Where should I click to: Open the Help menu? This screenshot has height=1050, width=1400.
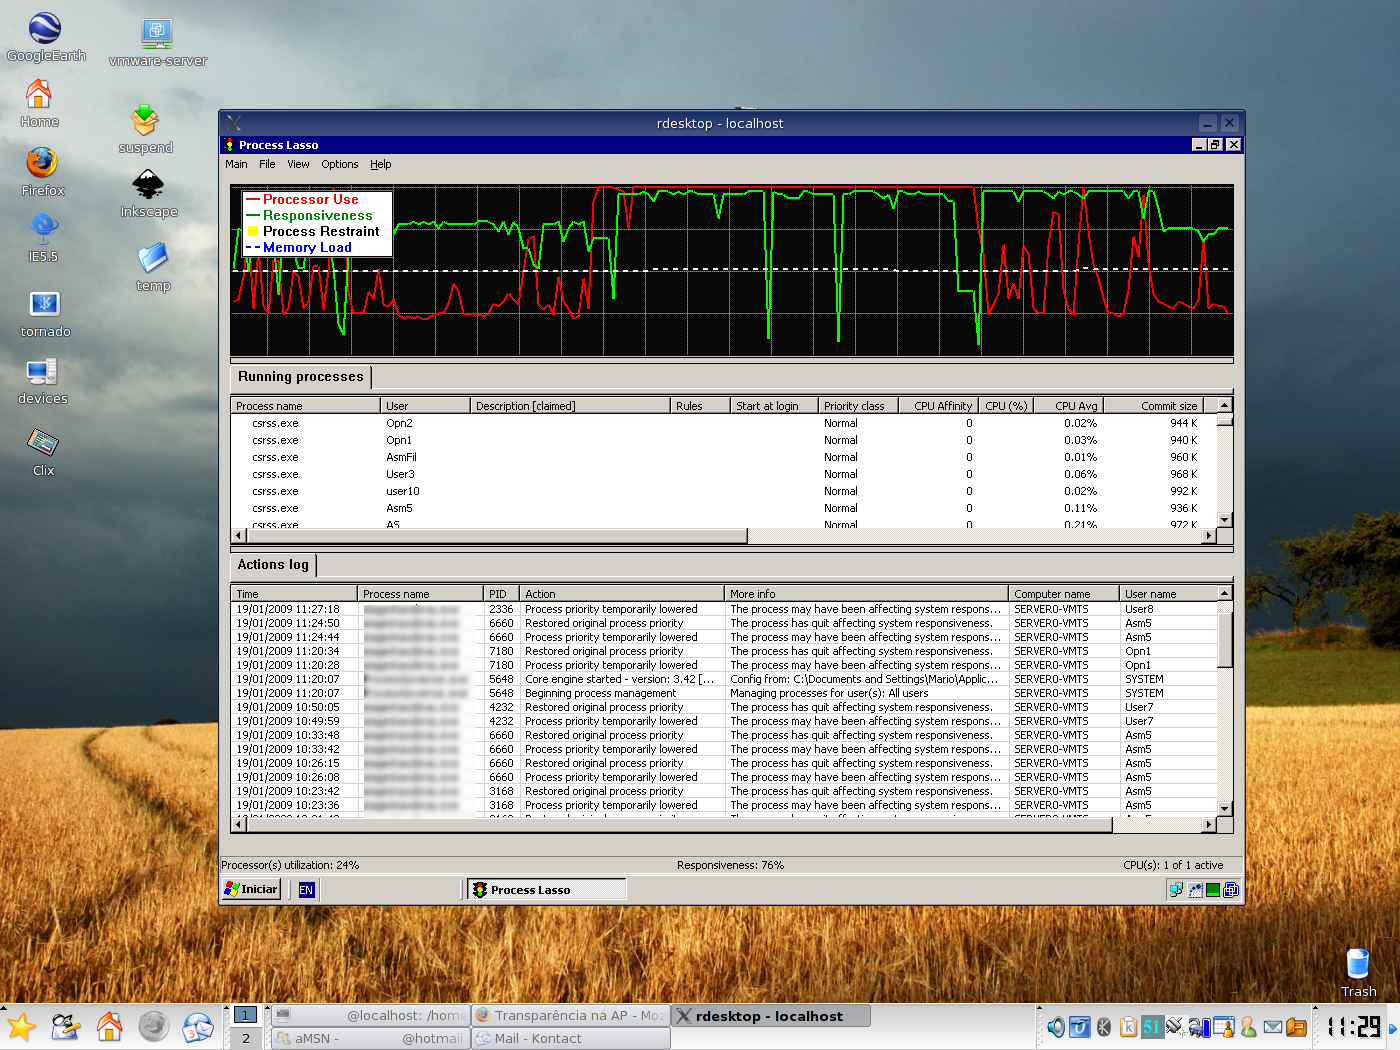380,164
